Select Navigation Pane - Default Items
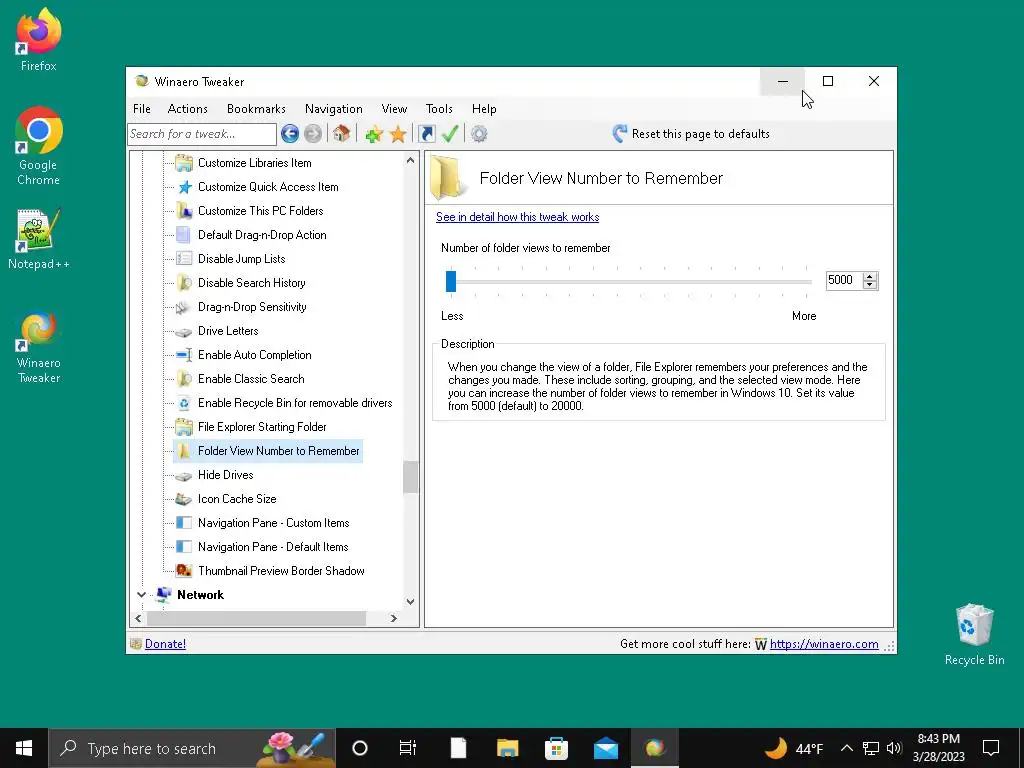Viewport: 1024px width, 768px height. tap(273, 547)
